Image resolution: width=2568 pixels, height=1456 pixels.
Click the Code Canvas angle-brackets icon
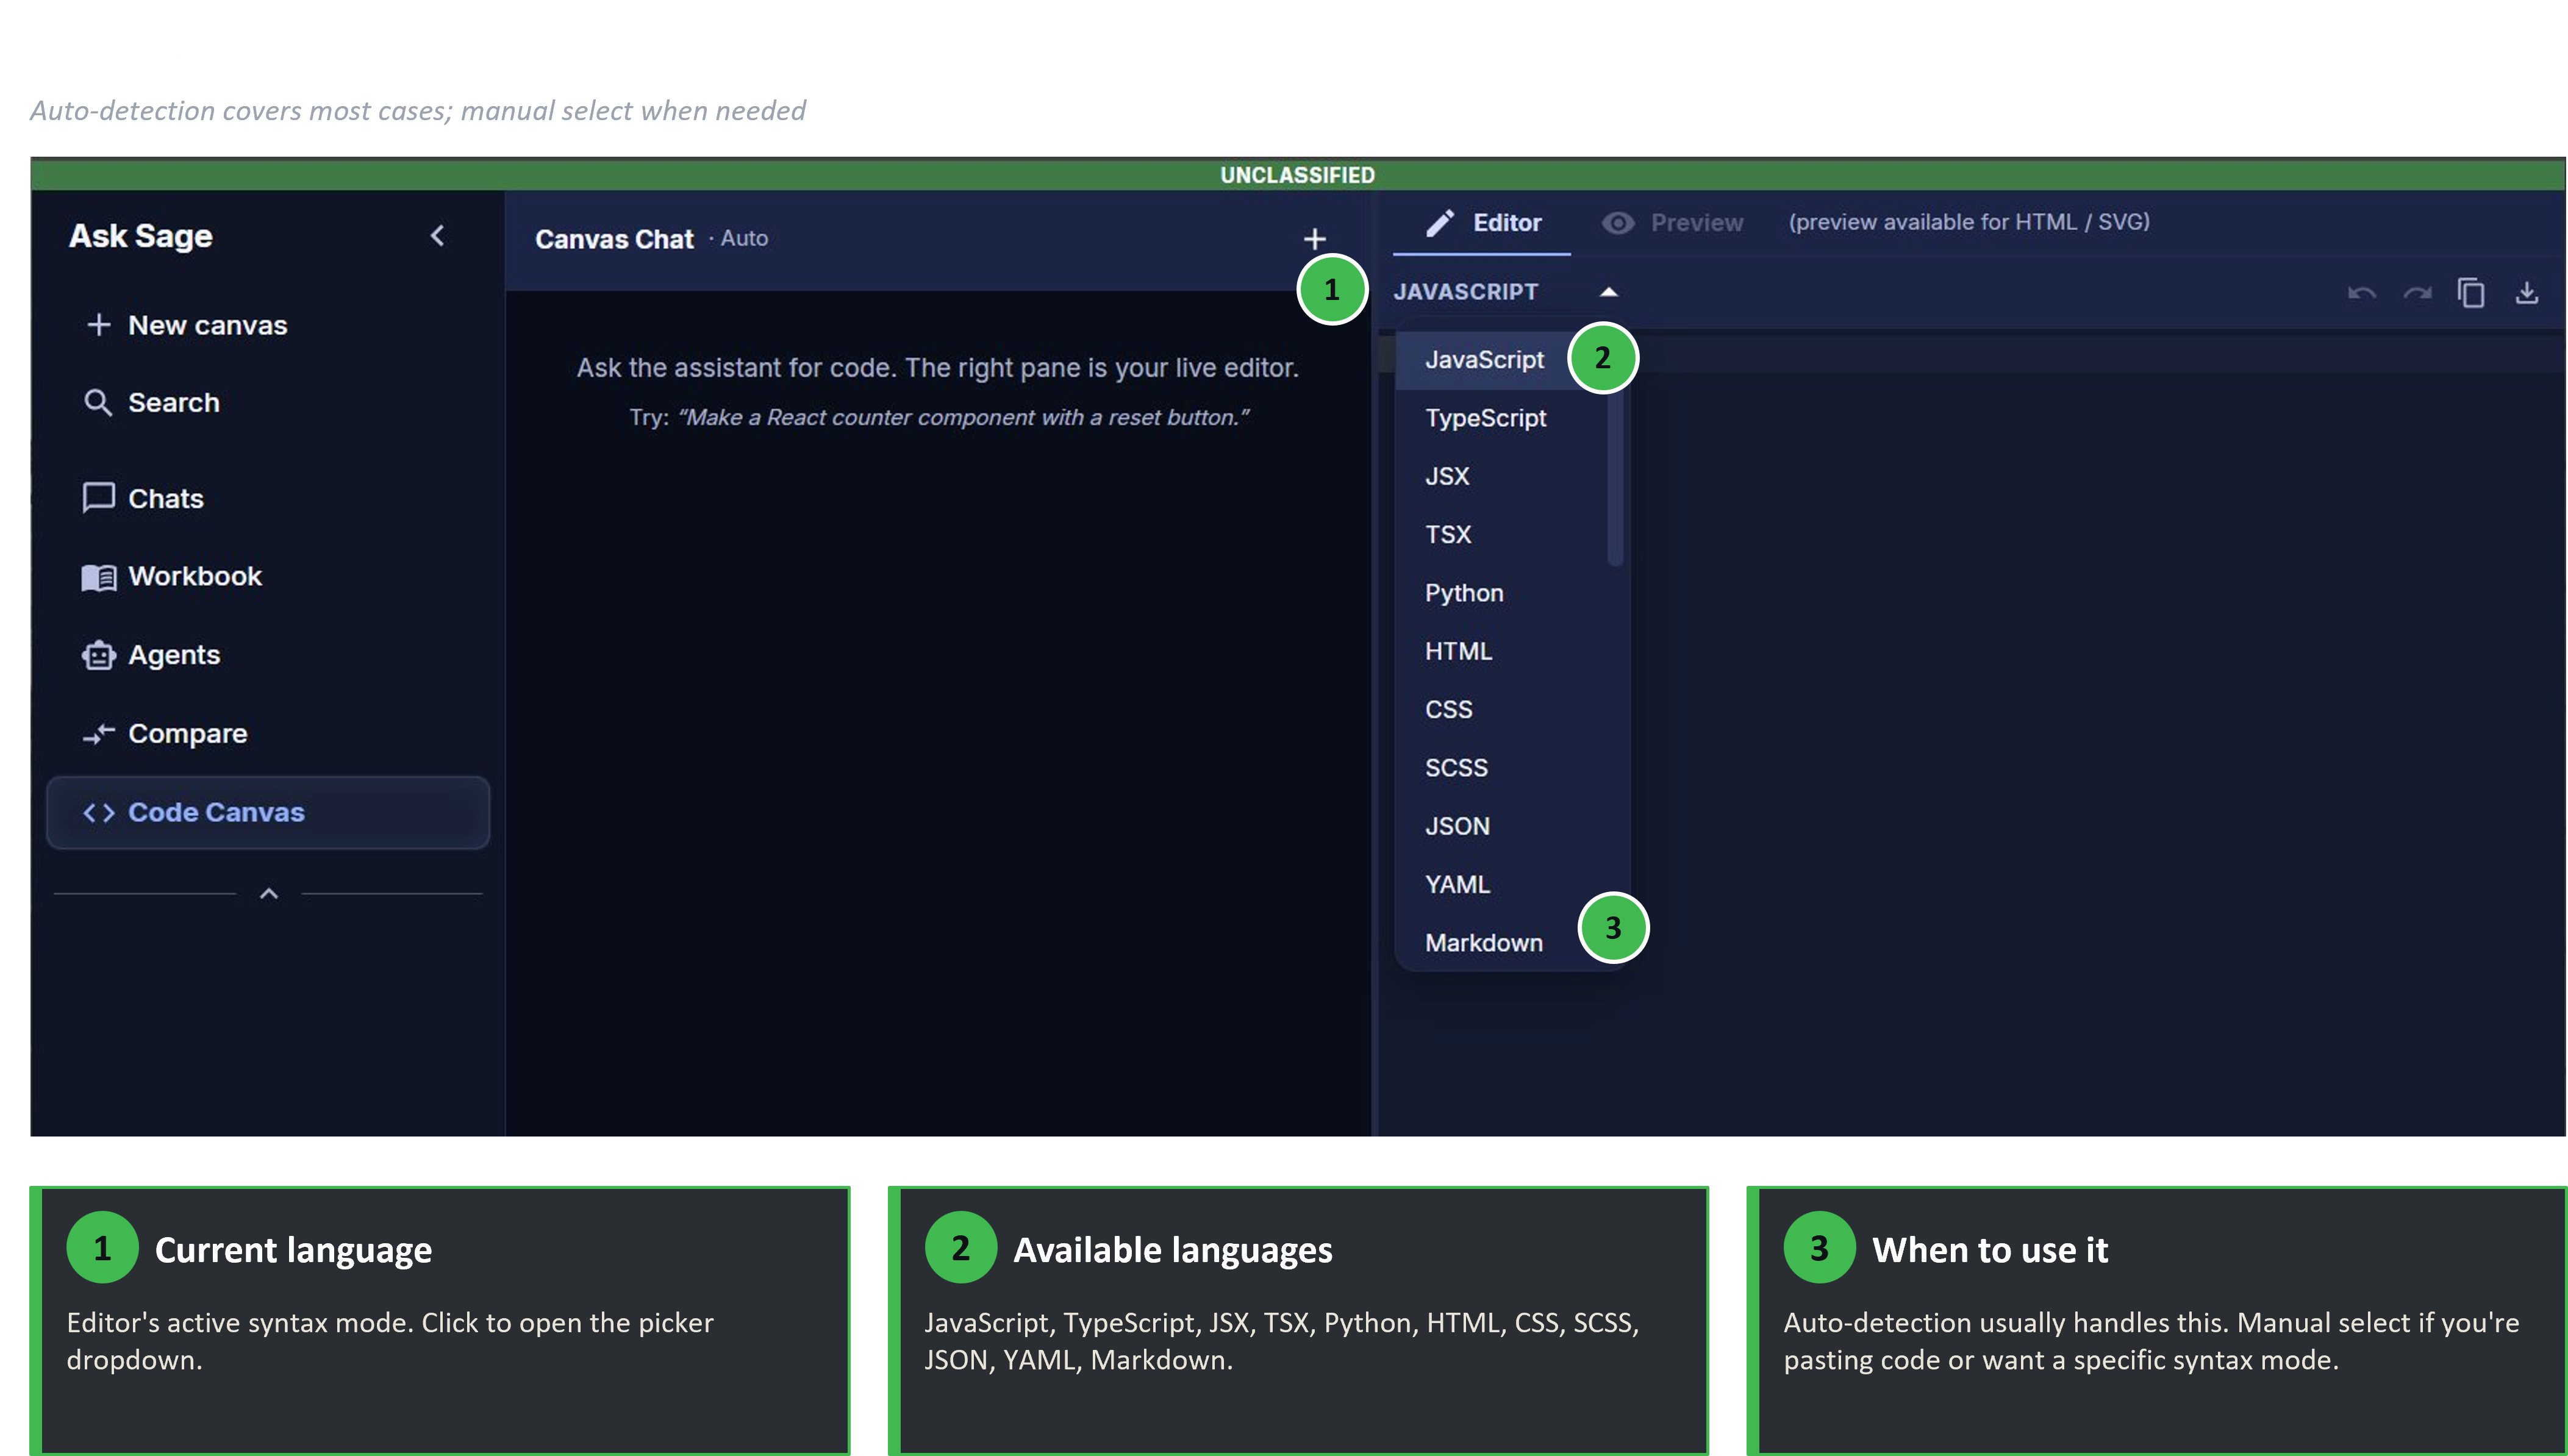98,813
